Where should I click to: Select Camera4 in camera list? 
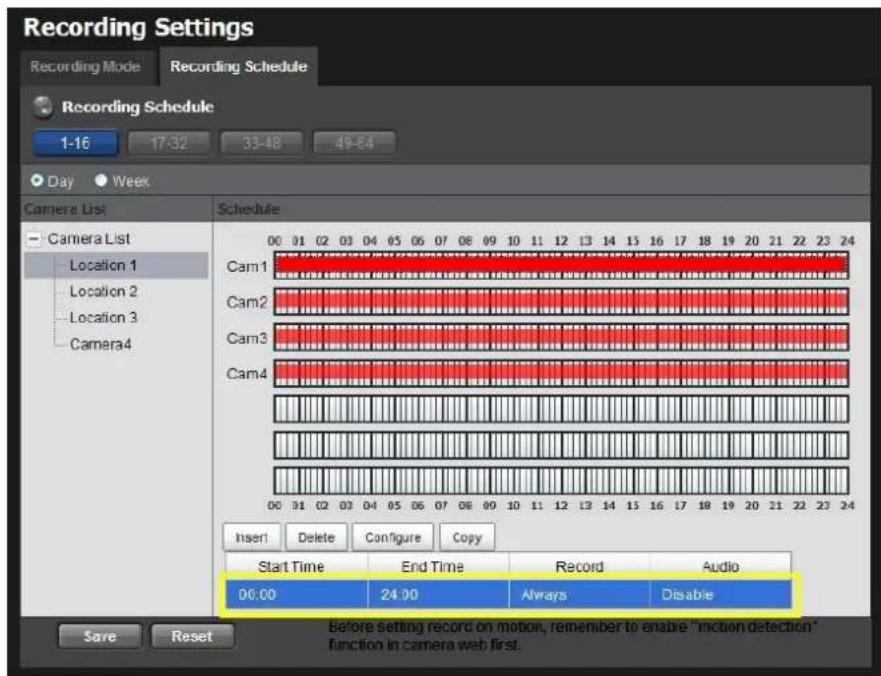click(101, 344)
